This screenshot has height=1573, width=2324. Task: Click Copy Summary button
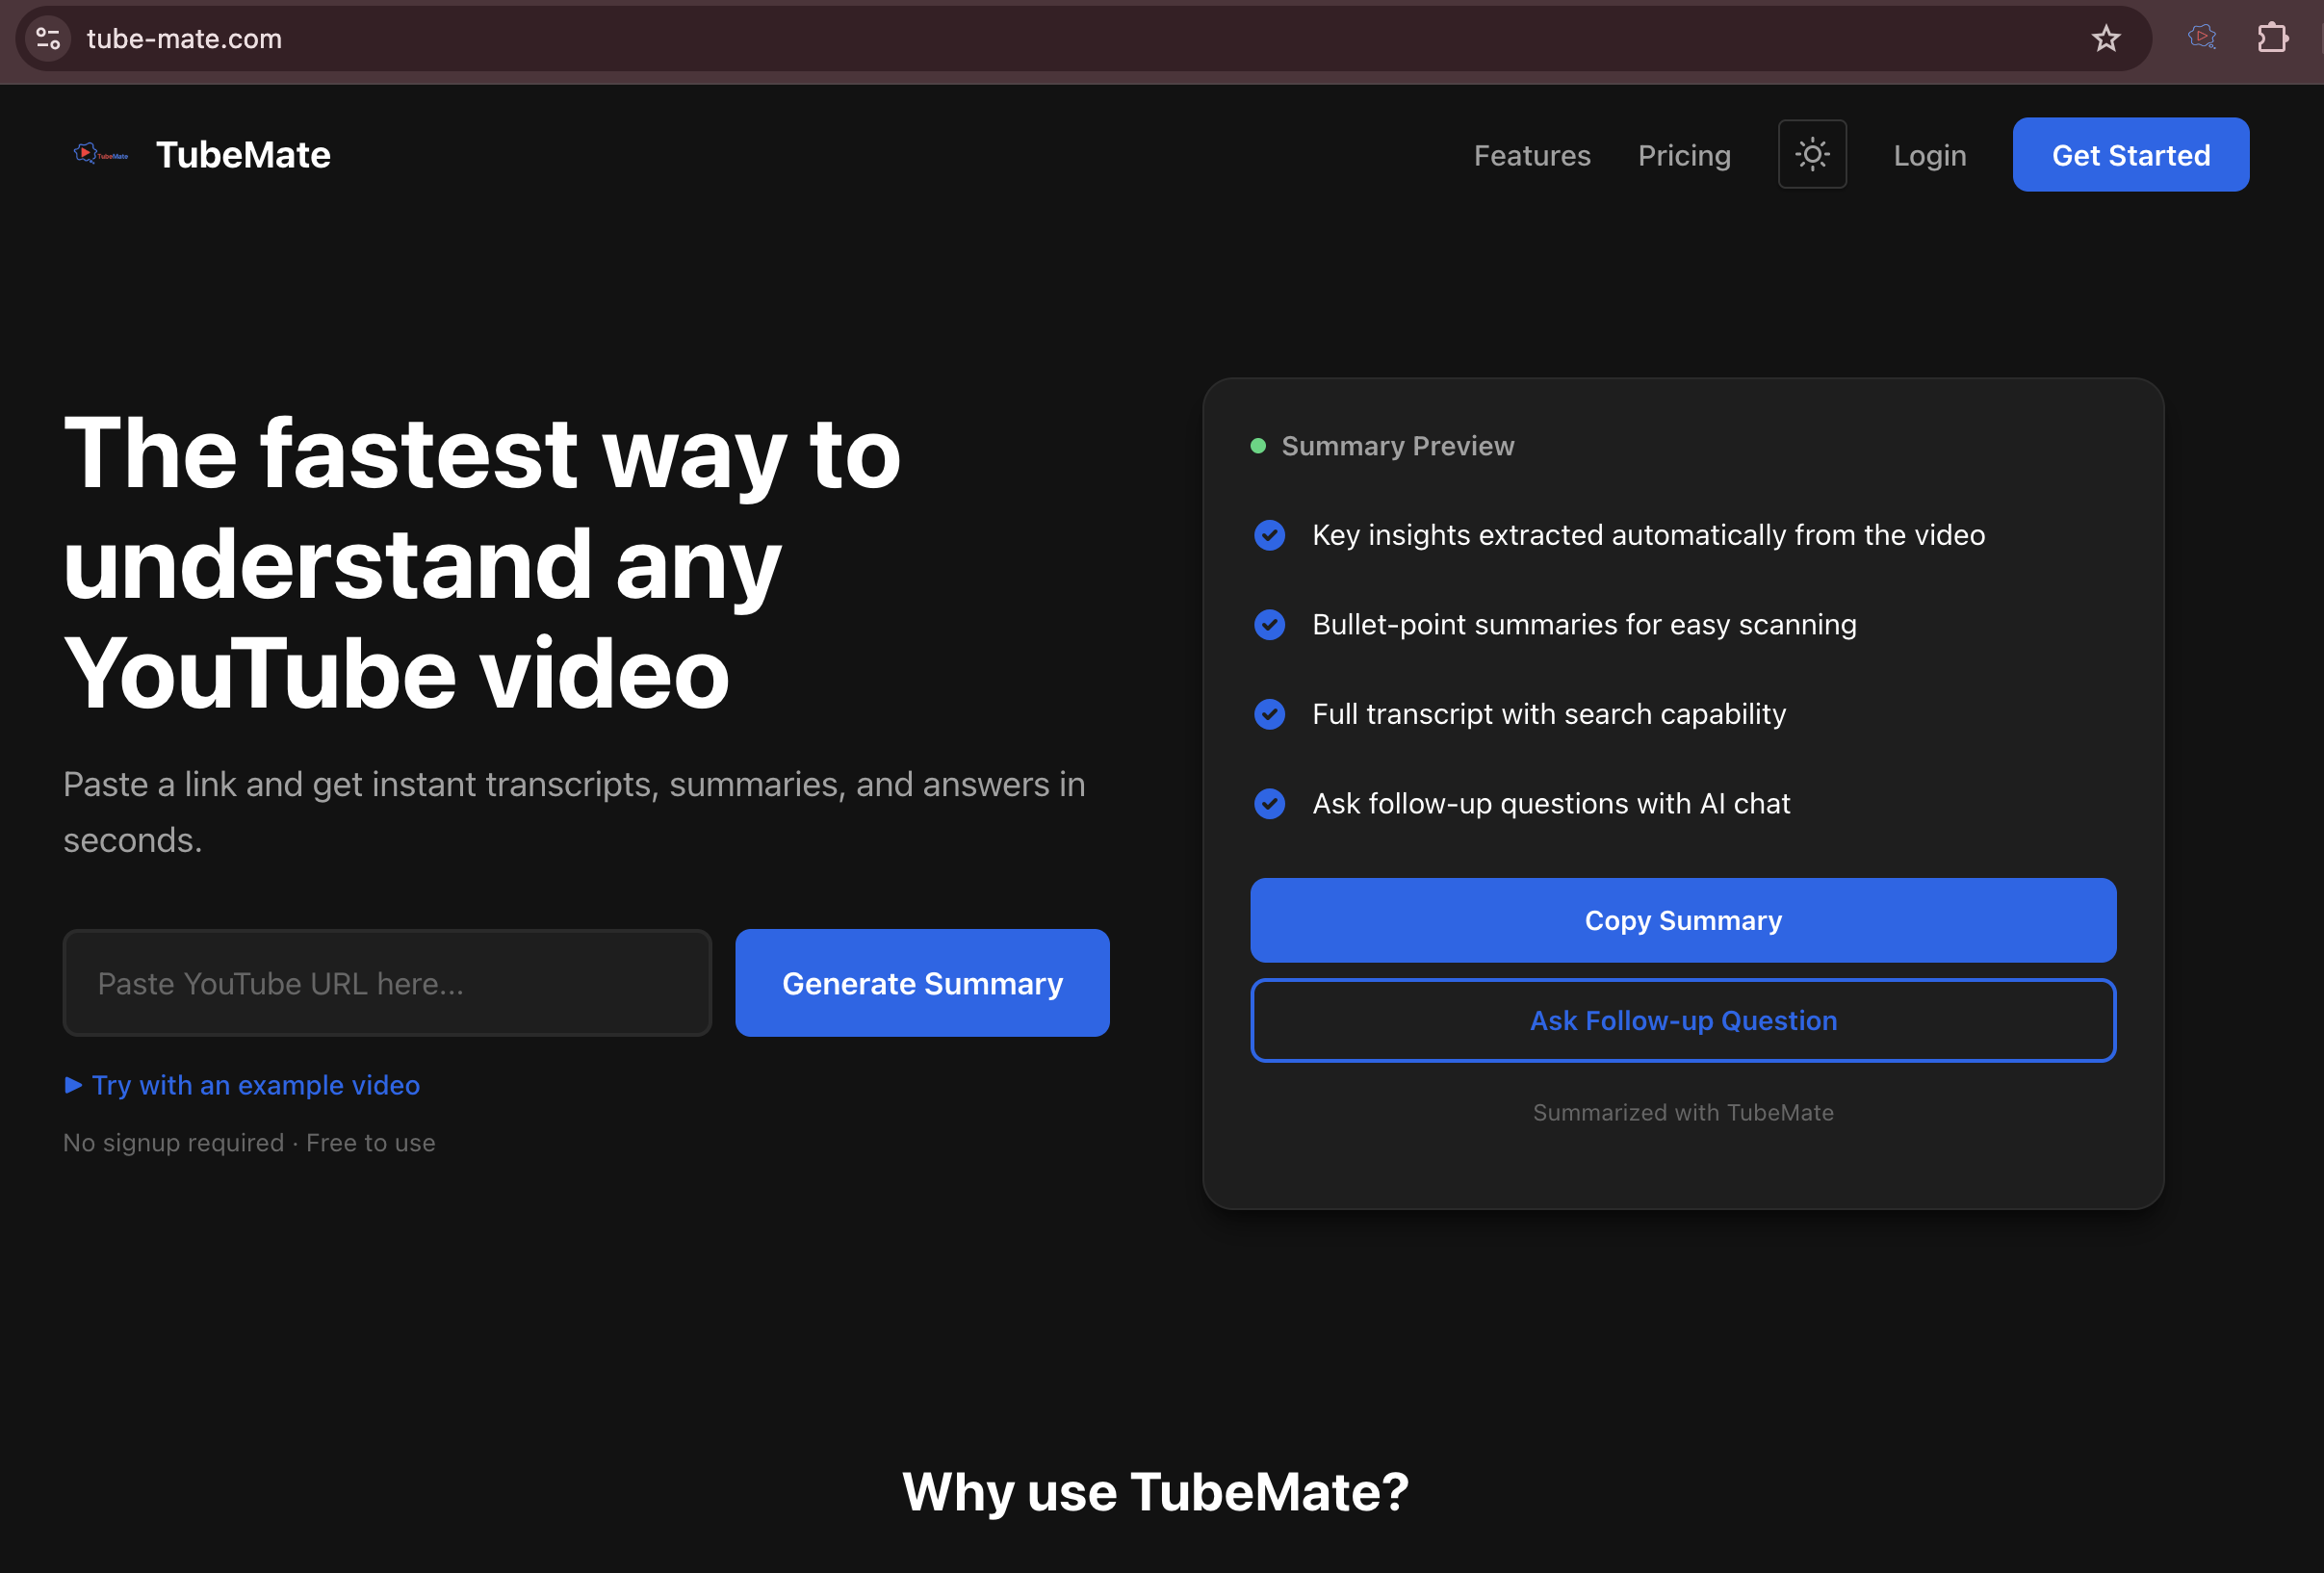click(x=1683, y=920)
